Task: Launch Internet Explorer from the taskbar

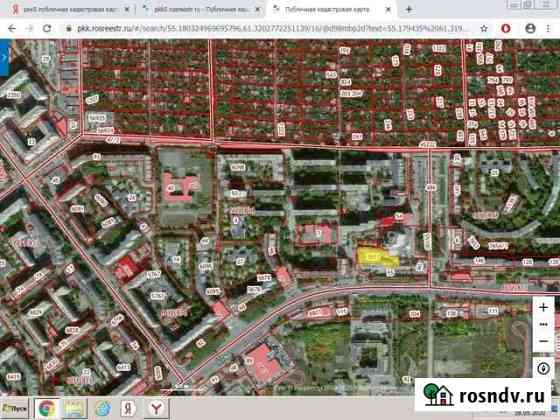Action: click(103, 408)
